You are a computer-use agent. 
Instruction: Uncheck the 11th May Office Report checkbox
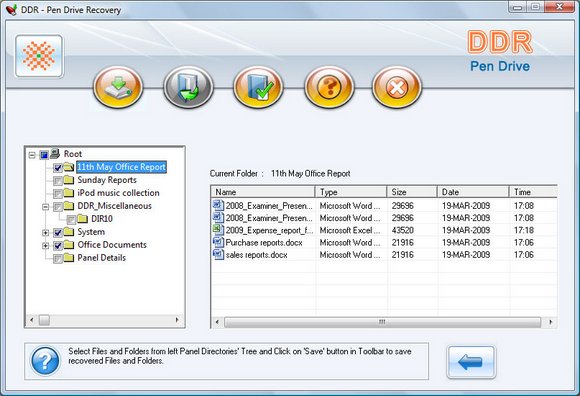(58, 168)
